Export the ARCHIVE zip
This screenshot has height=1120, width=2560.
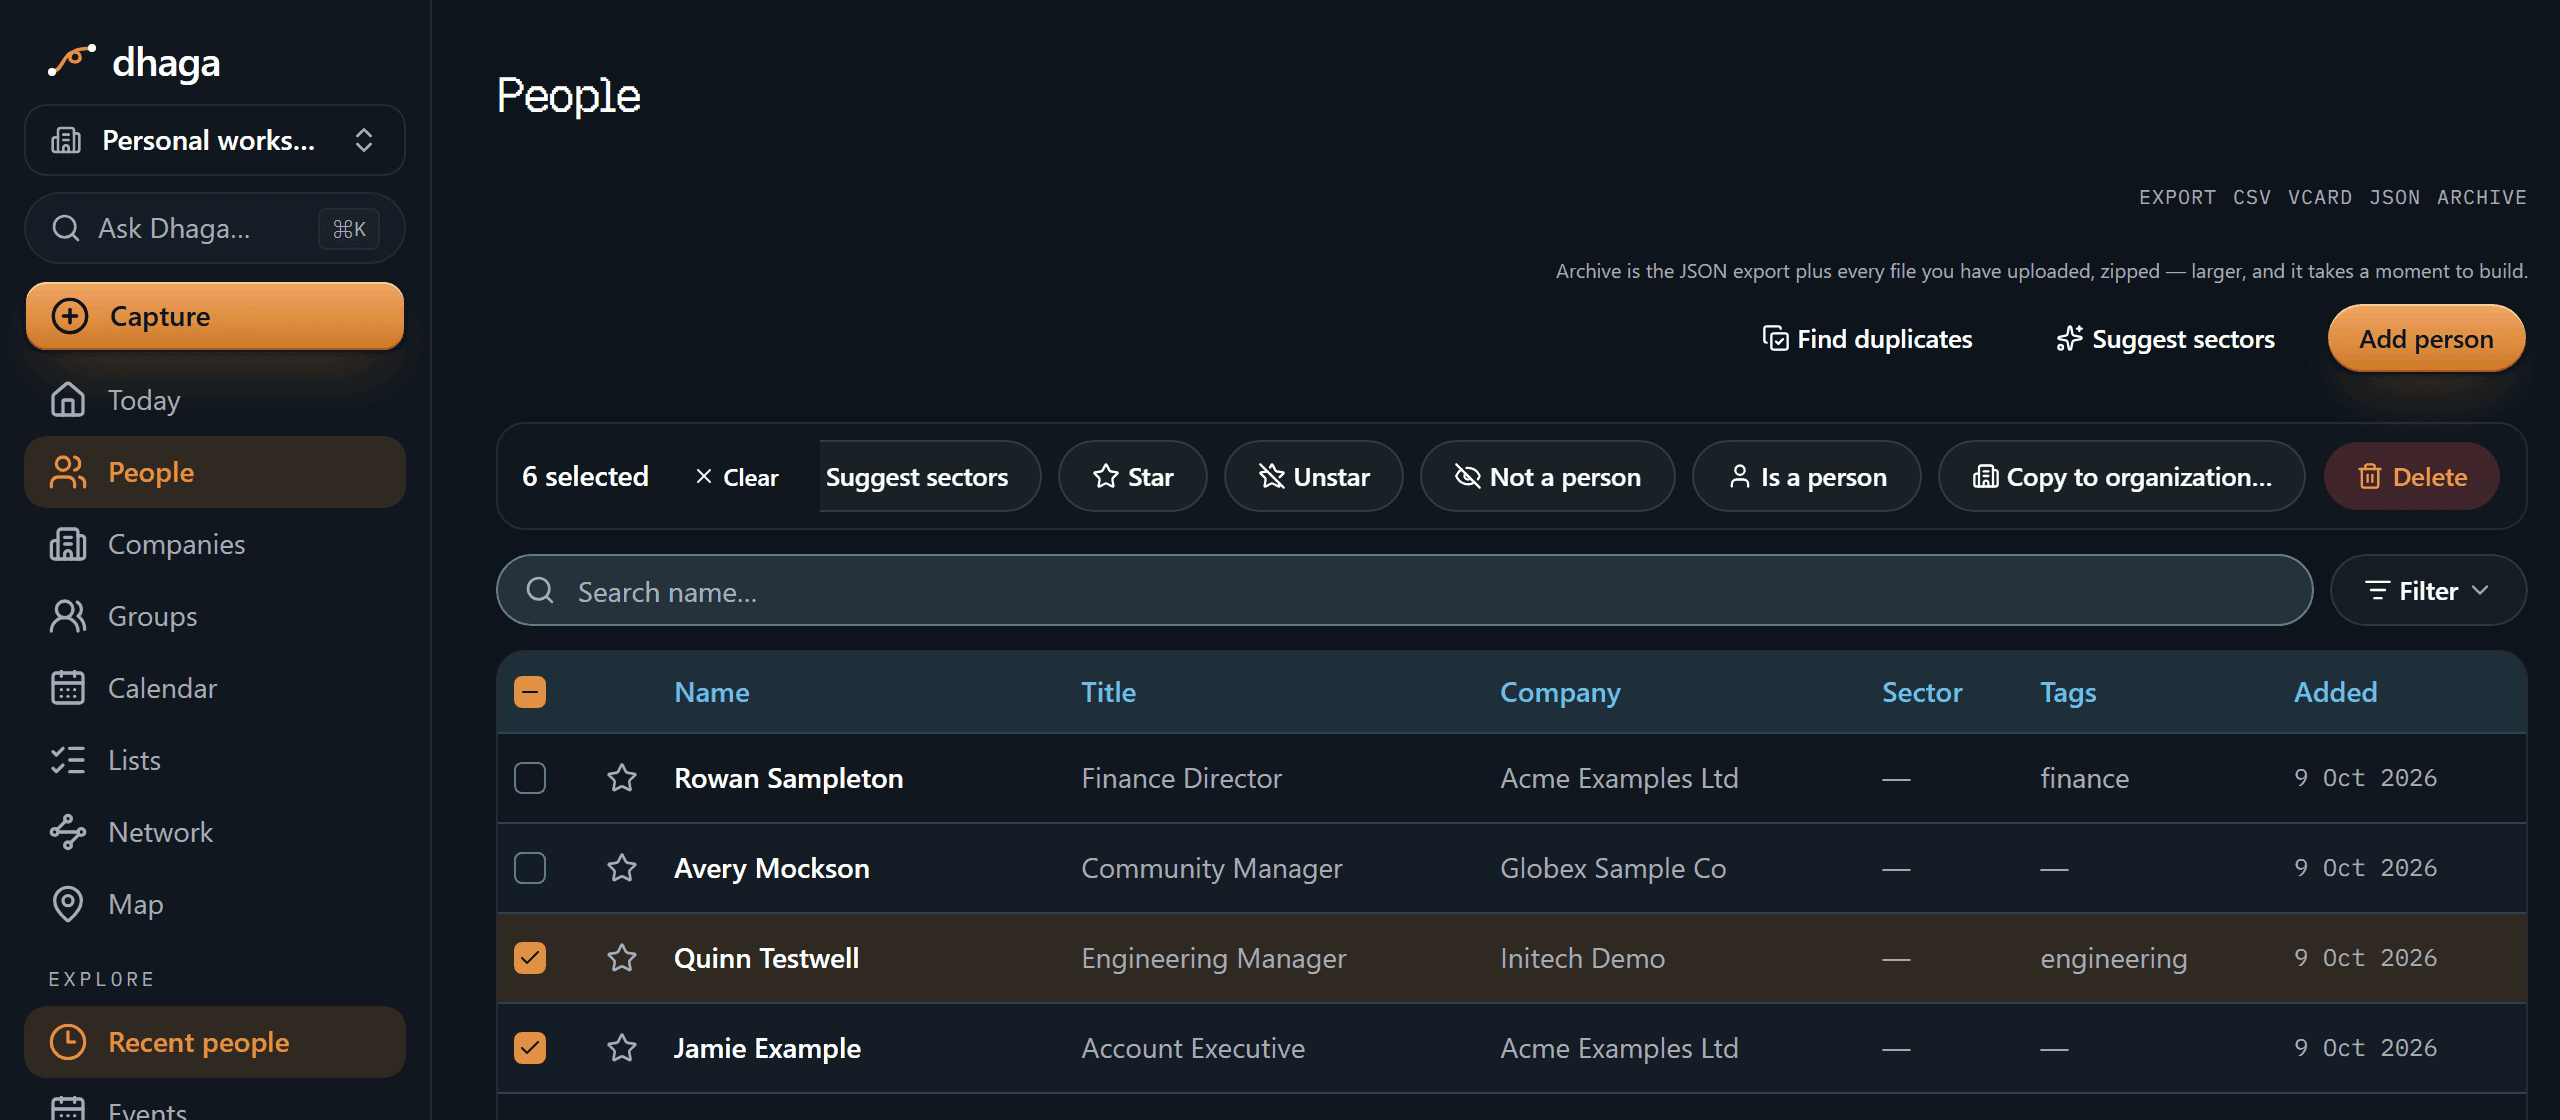click(x=2481, y=197)
